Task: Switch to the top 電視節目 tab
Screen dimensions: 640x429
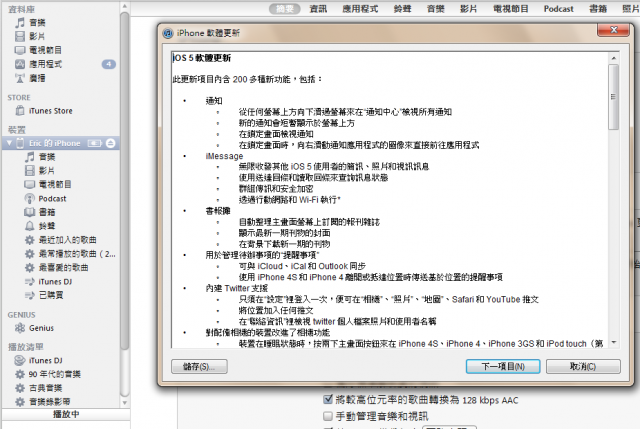Action: (x=511, y=9)
